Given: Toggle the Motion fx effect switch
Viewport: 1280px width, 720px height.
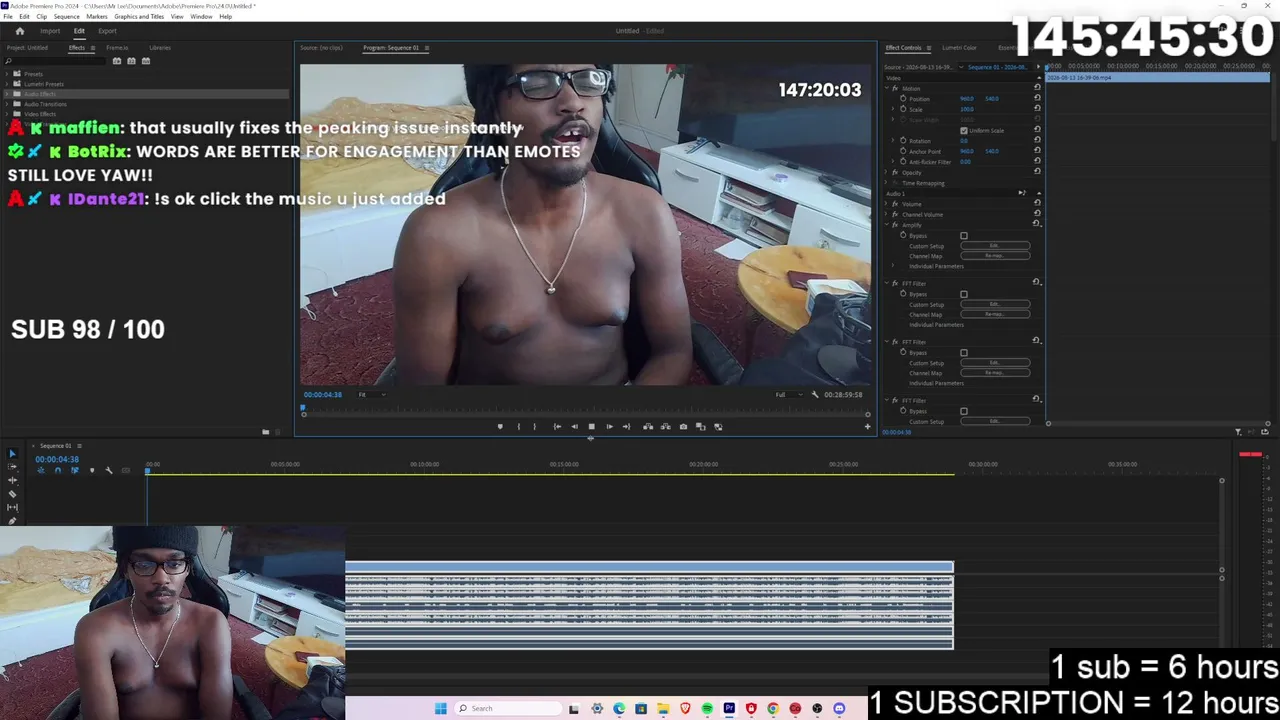Looking at the screenshot, I should 895,89.
